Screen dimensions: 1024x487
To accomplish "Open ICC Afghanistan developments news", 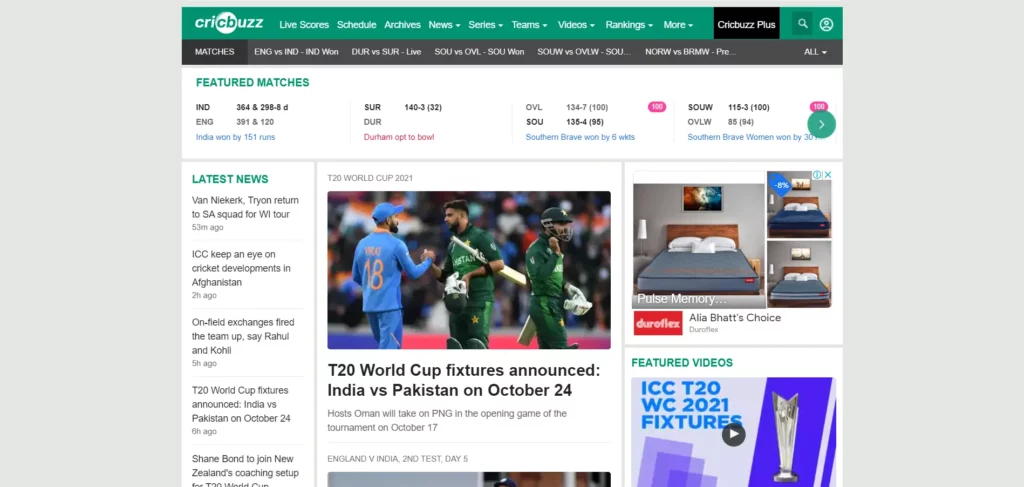I will point(242,268).
